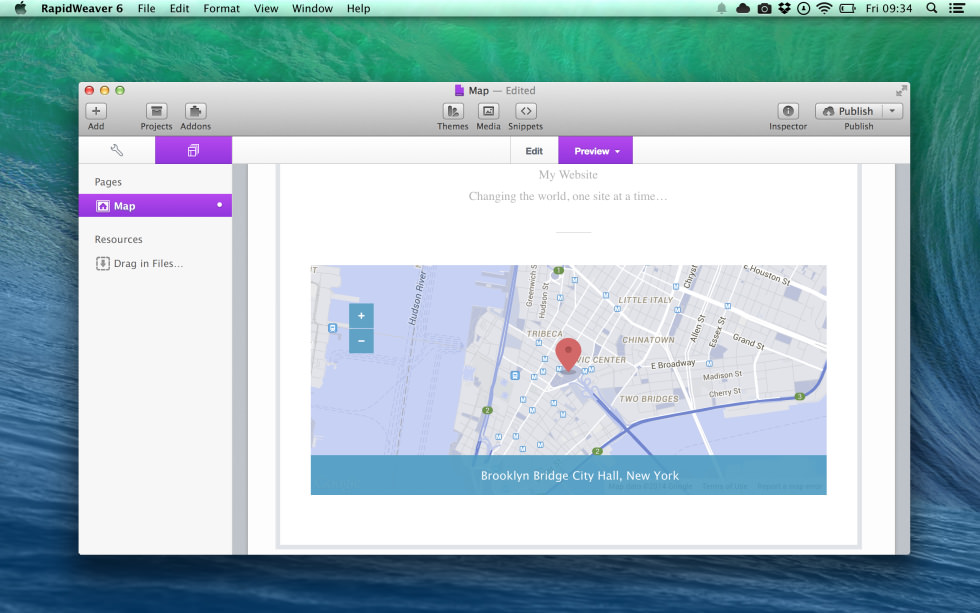The width and height of the screenshot is (980, 613).
Task: Open the Inspector info icon
Action: click(x=788, y=111)
